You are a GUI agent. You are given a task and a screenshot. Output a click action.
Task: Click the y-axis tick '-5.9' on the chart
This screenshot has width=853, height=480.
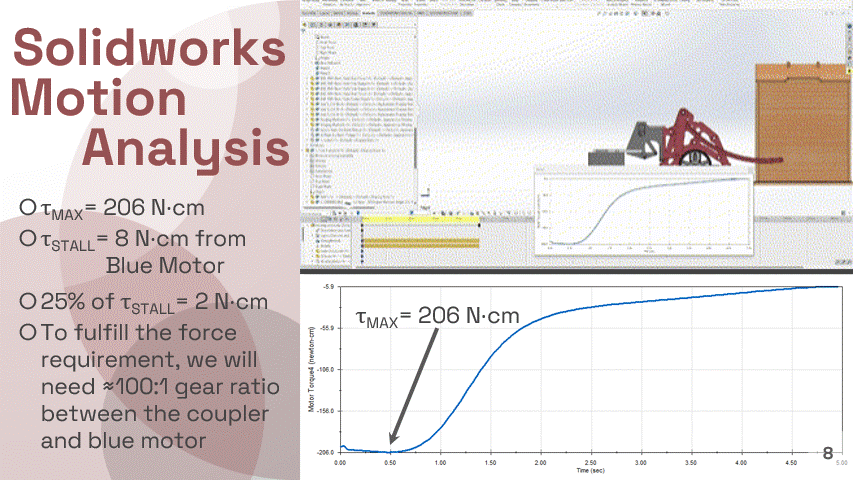click(x=329, y=287)
